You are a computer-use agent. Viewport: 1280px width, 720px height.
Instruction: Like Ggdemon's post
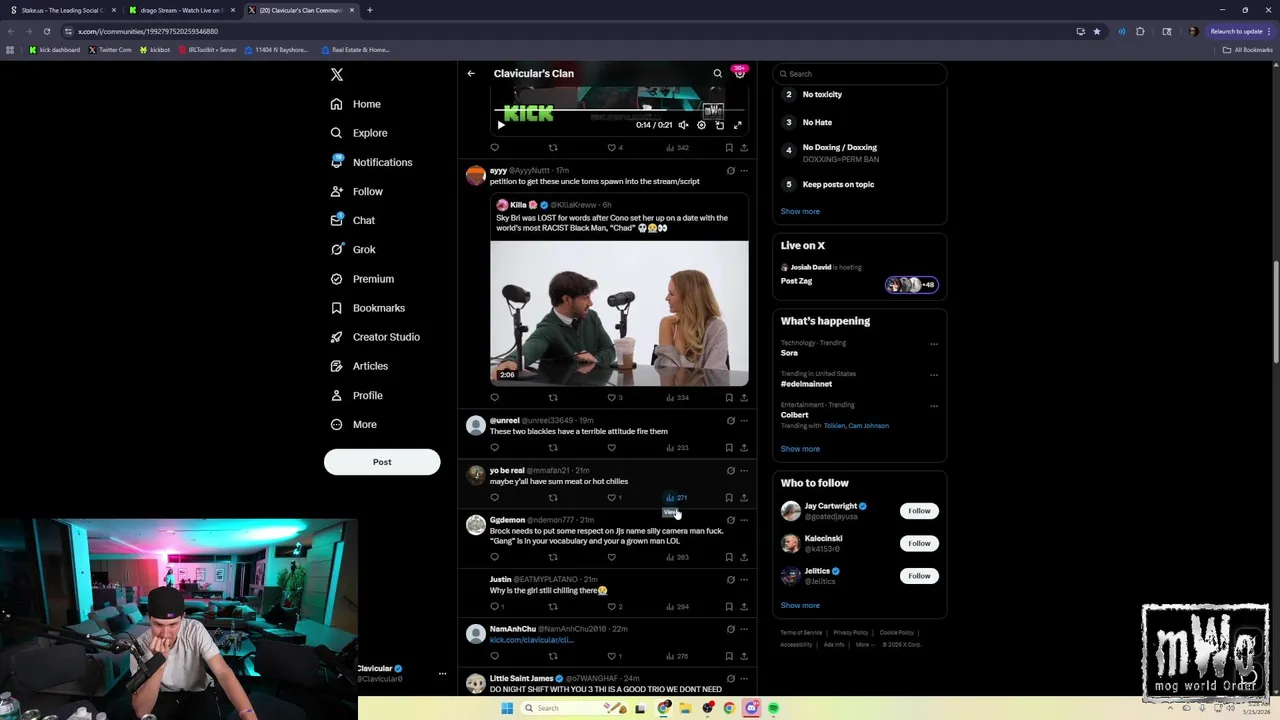612,557
